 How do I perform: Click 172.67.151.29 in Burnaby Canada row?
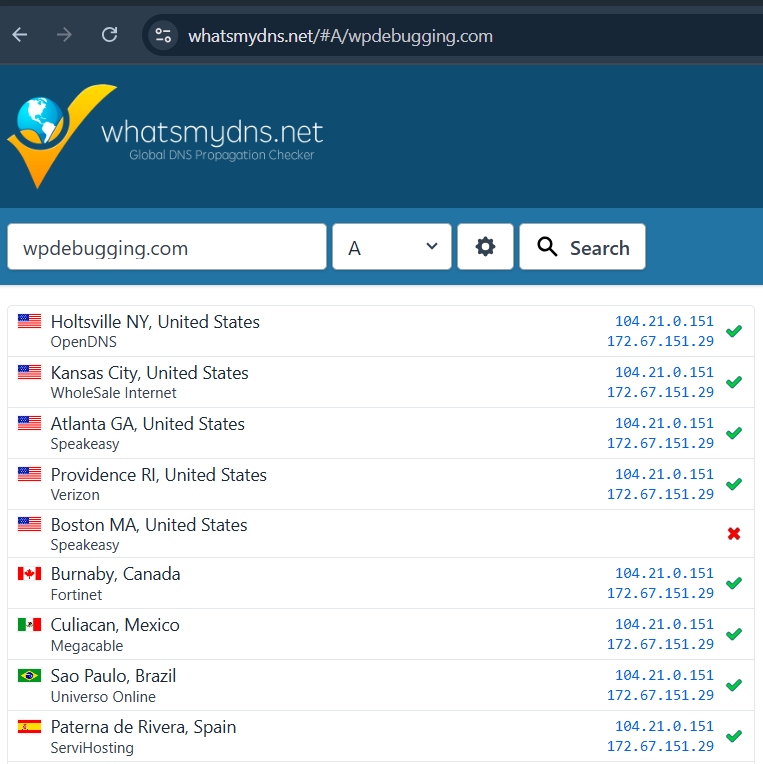660,593
